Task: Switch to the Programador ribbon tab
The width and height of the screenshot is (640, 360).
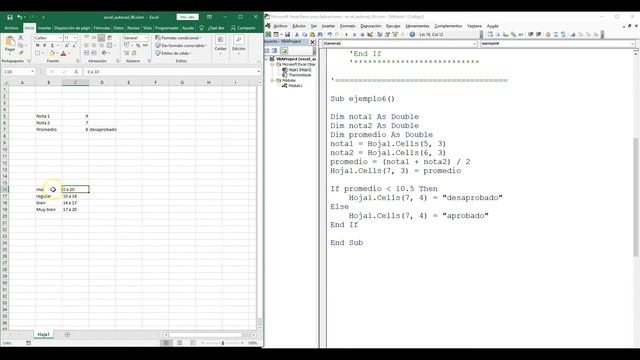Action: click(167, 28)
